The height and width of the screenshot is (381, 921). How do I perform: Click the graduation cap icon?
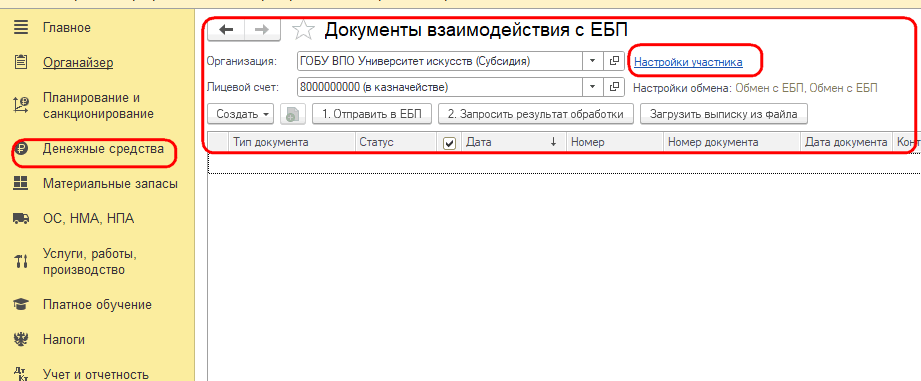21,305
